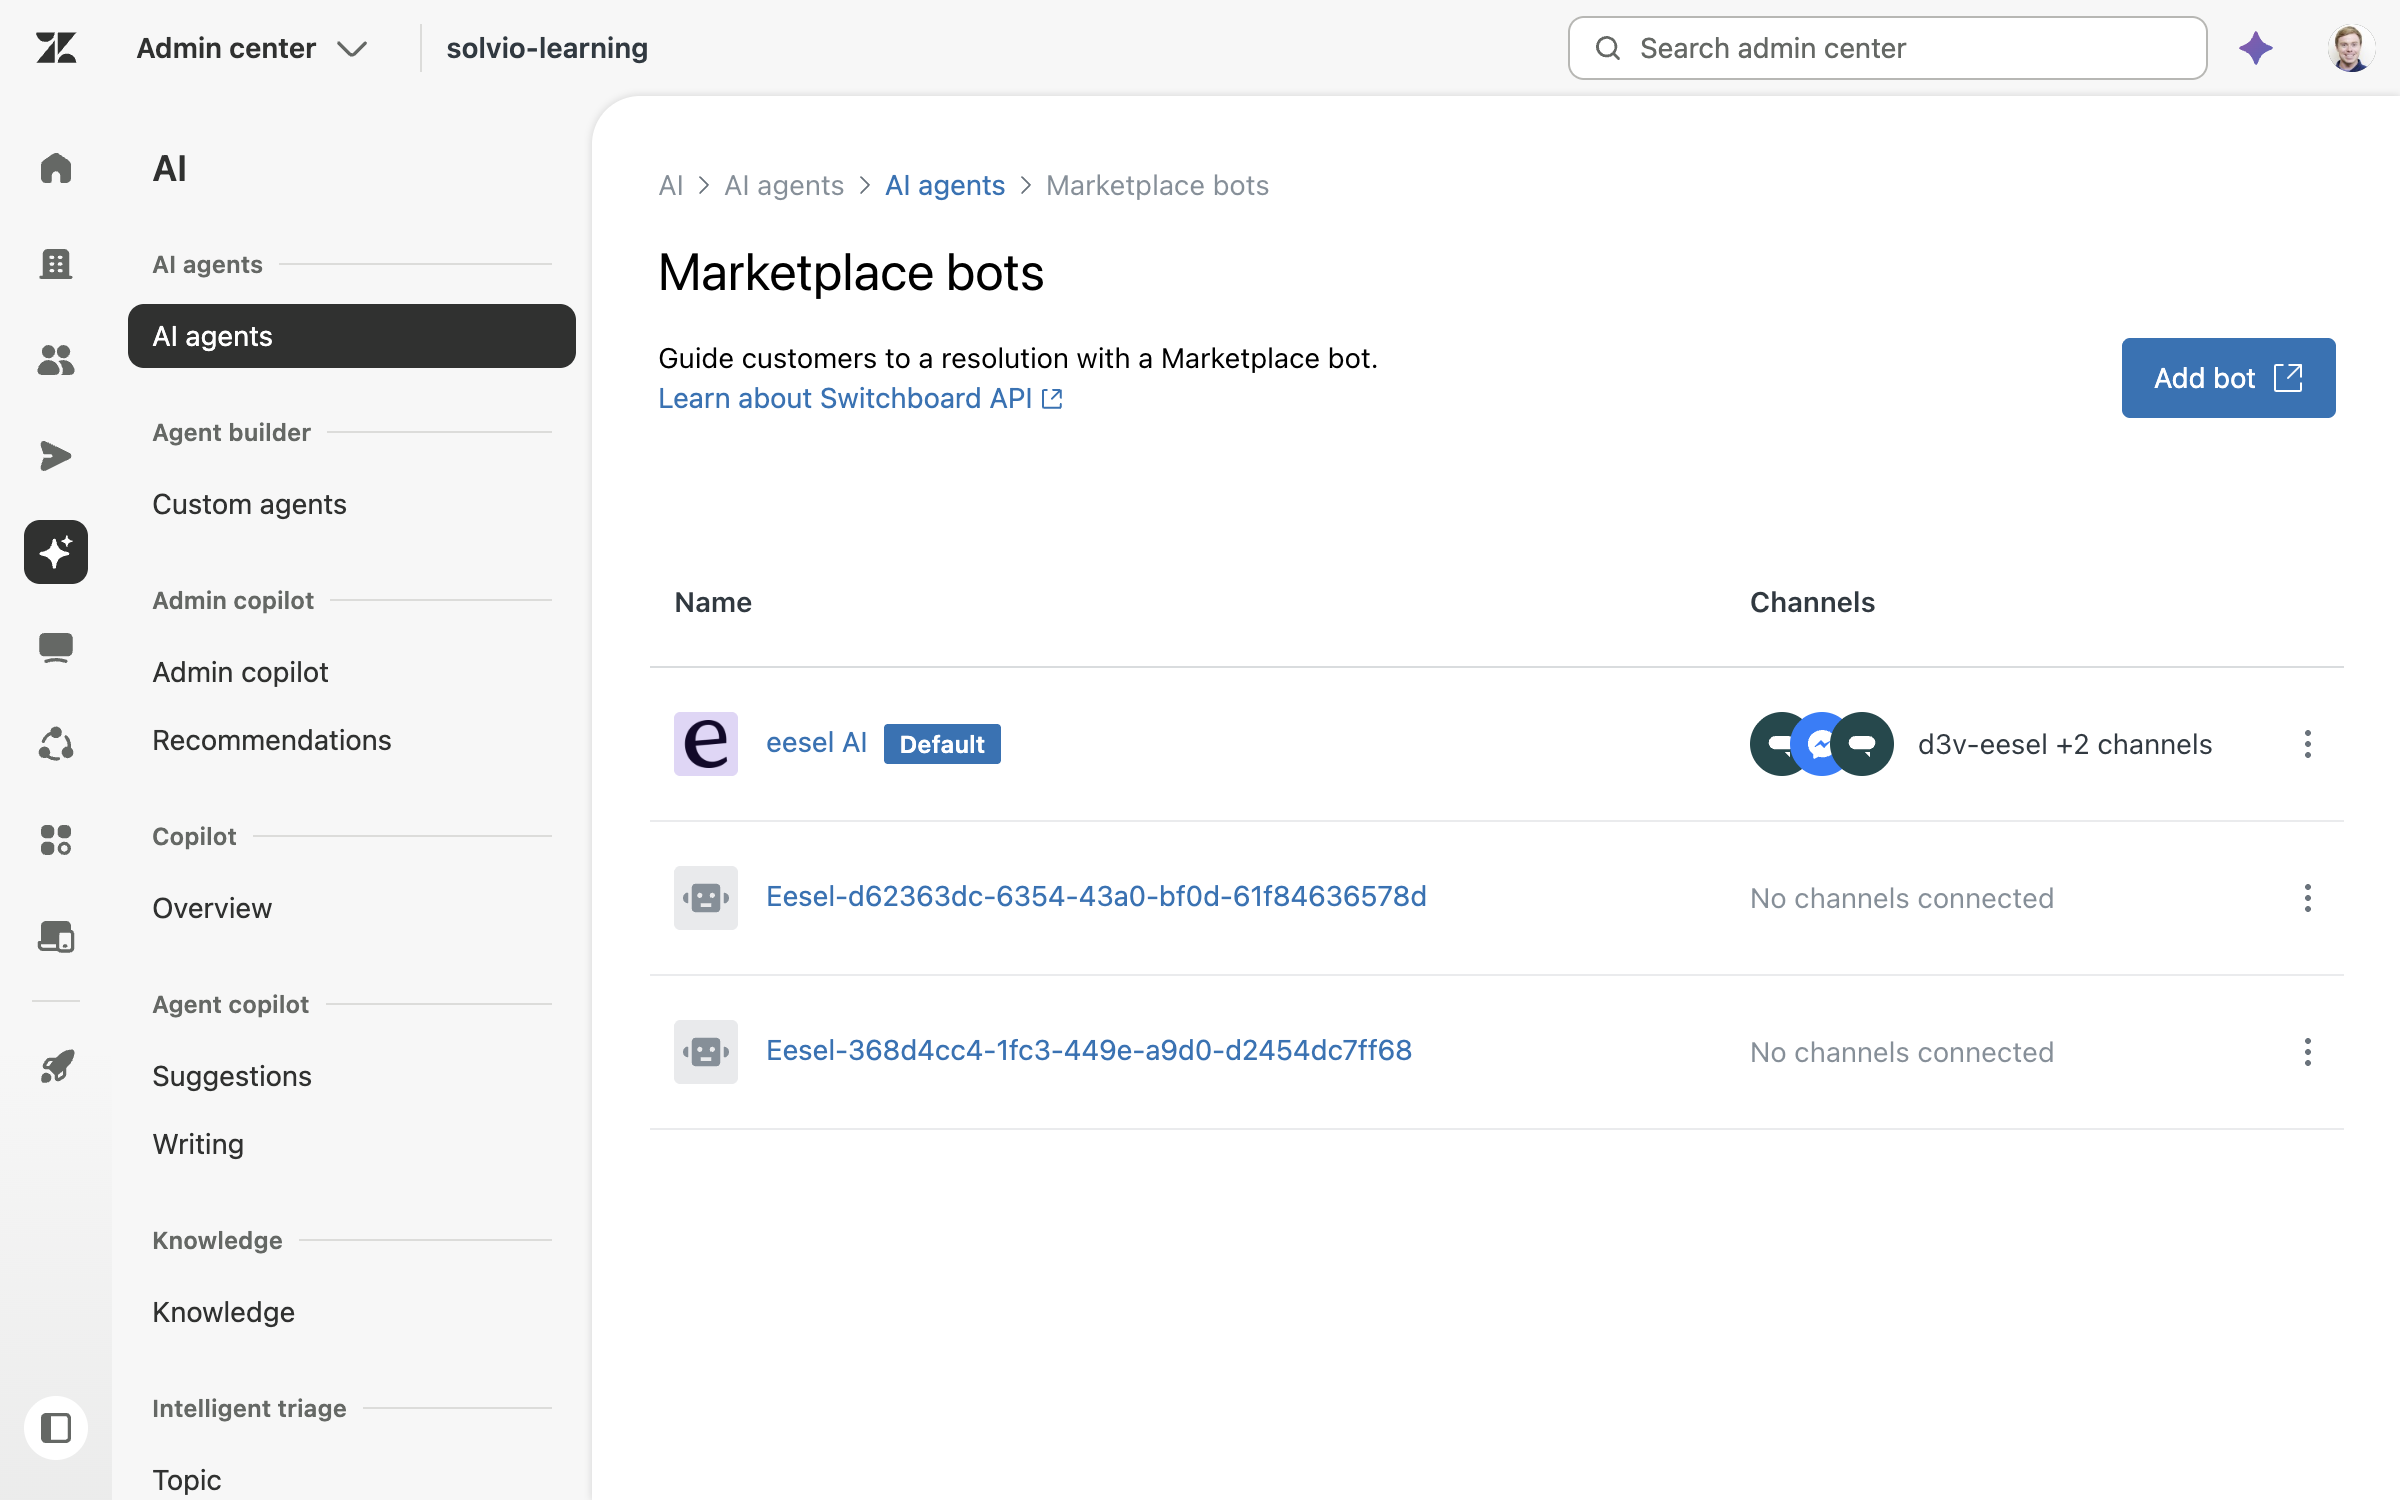Image resolution: width=2400 pixels, height=1500 pixels.
Task: Open the People icon in left rail
Action: (56, 360)
